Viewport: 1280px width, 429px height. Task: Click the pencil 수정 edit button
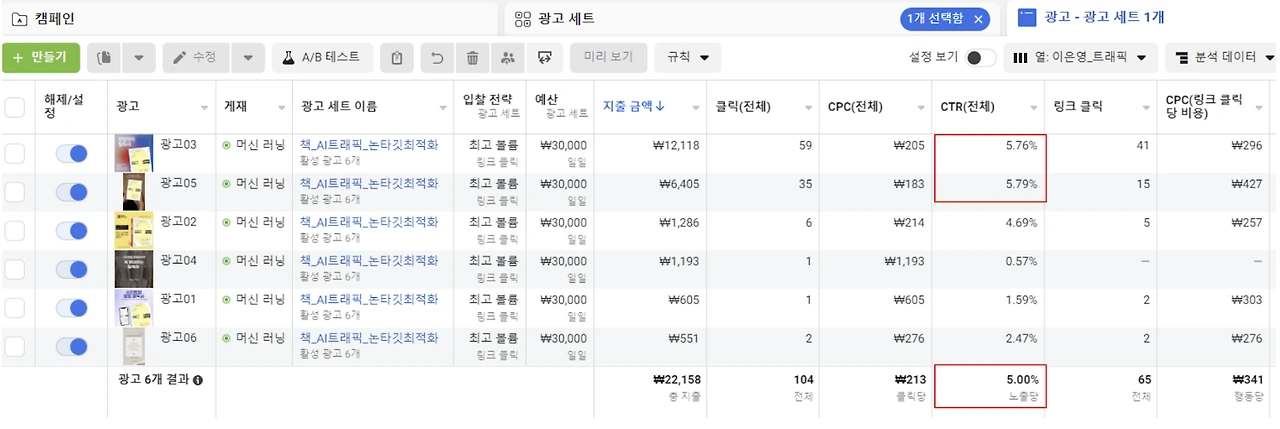pos(196,57)
